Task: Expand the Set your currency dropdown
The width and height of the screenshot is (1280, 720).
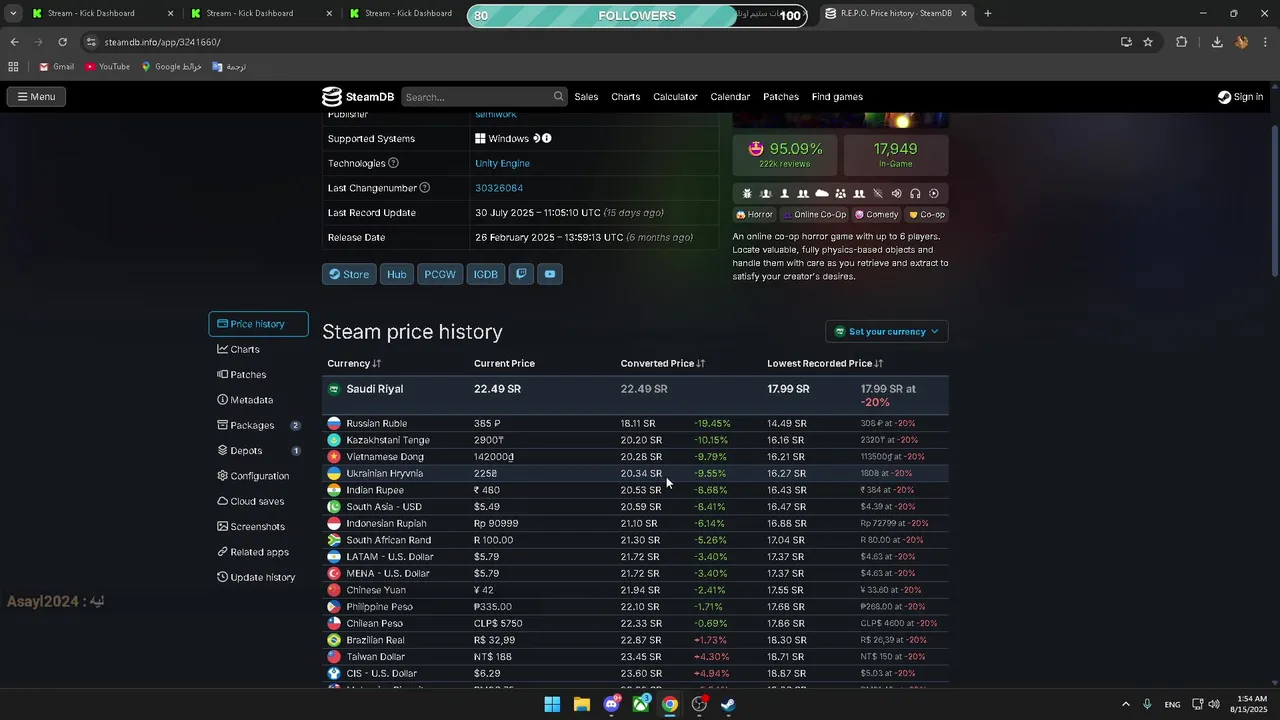Action: click(x=887, y=332)
